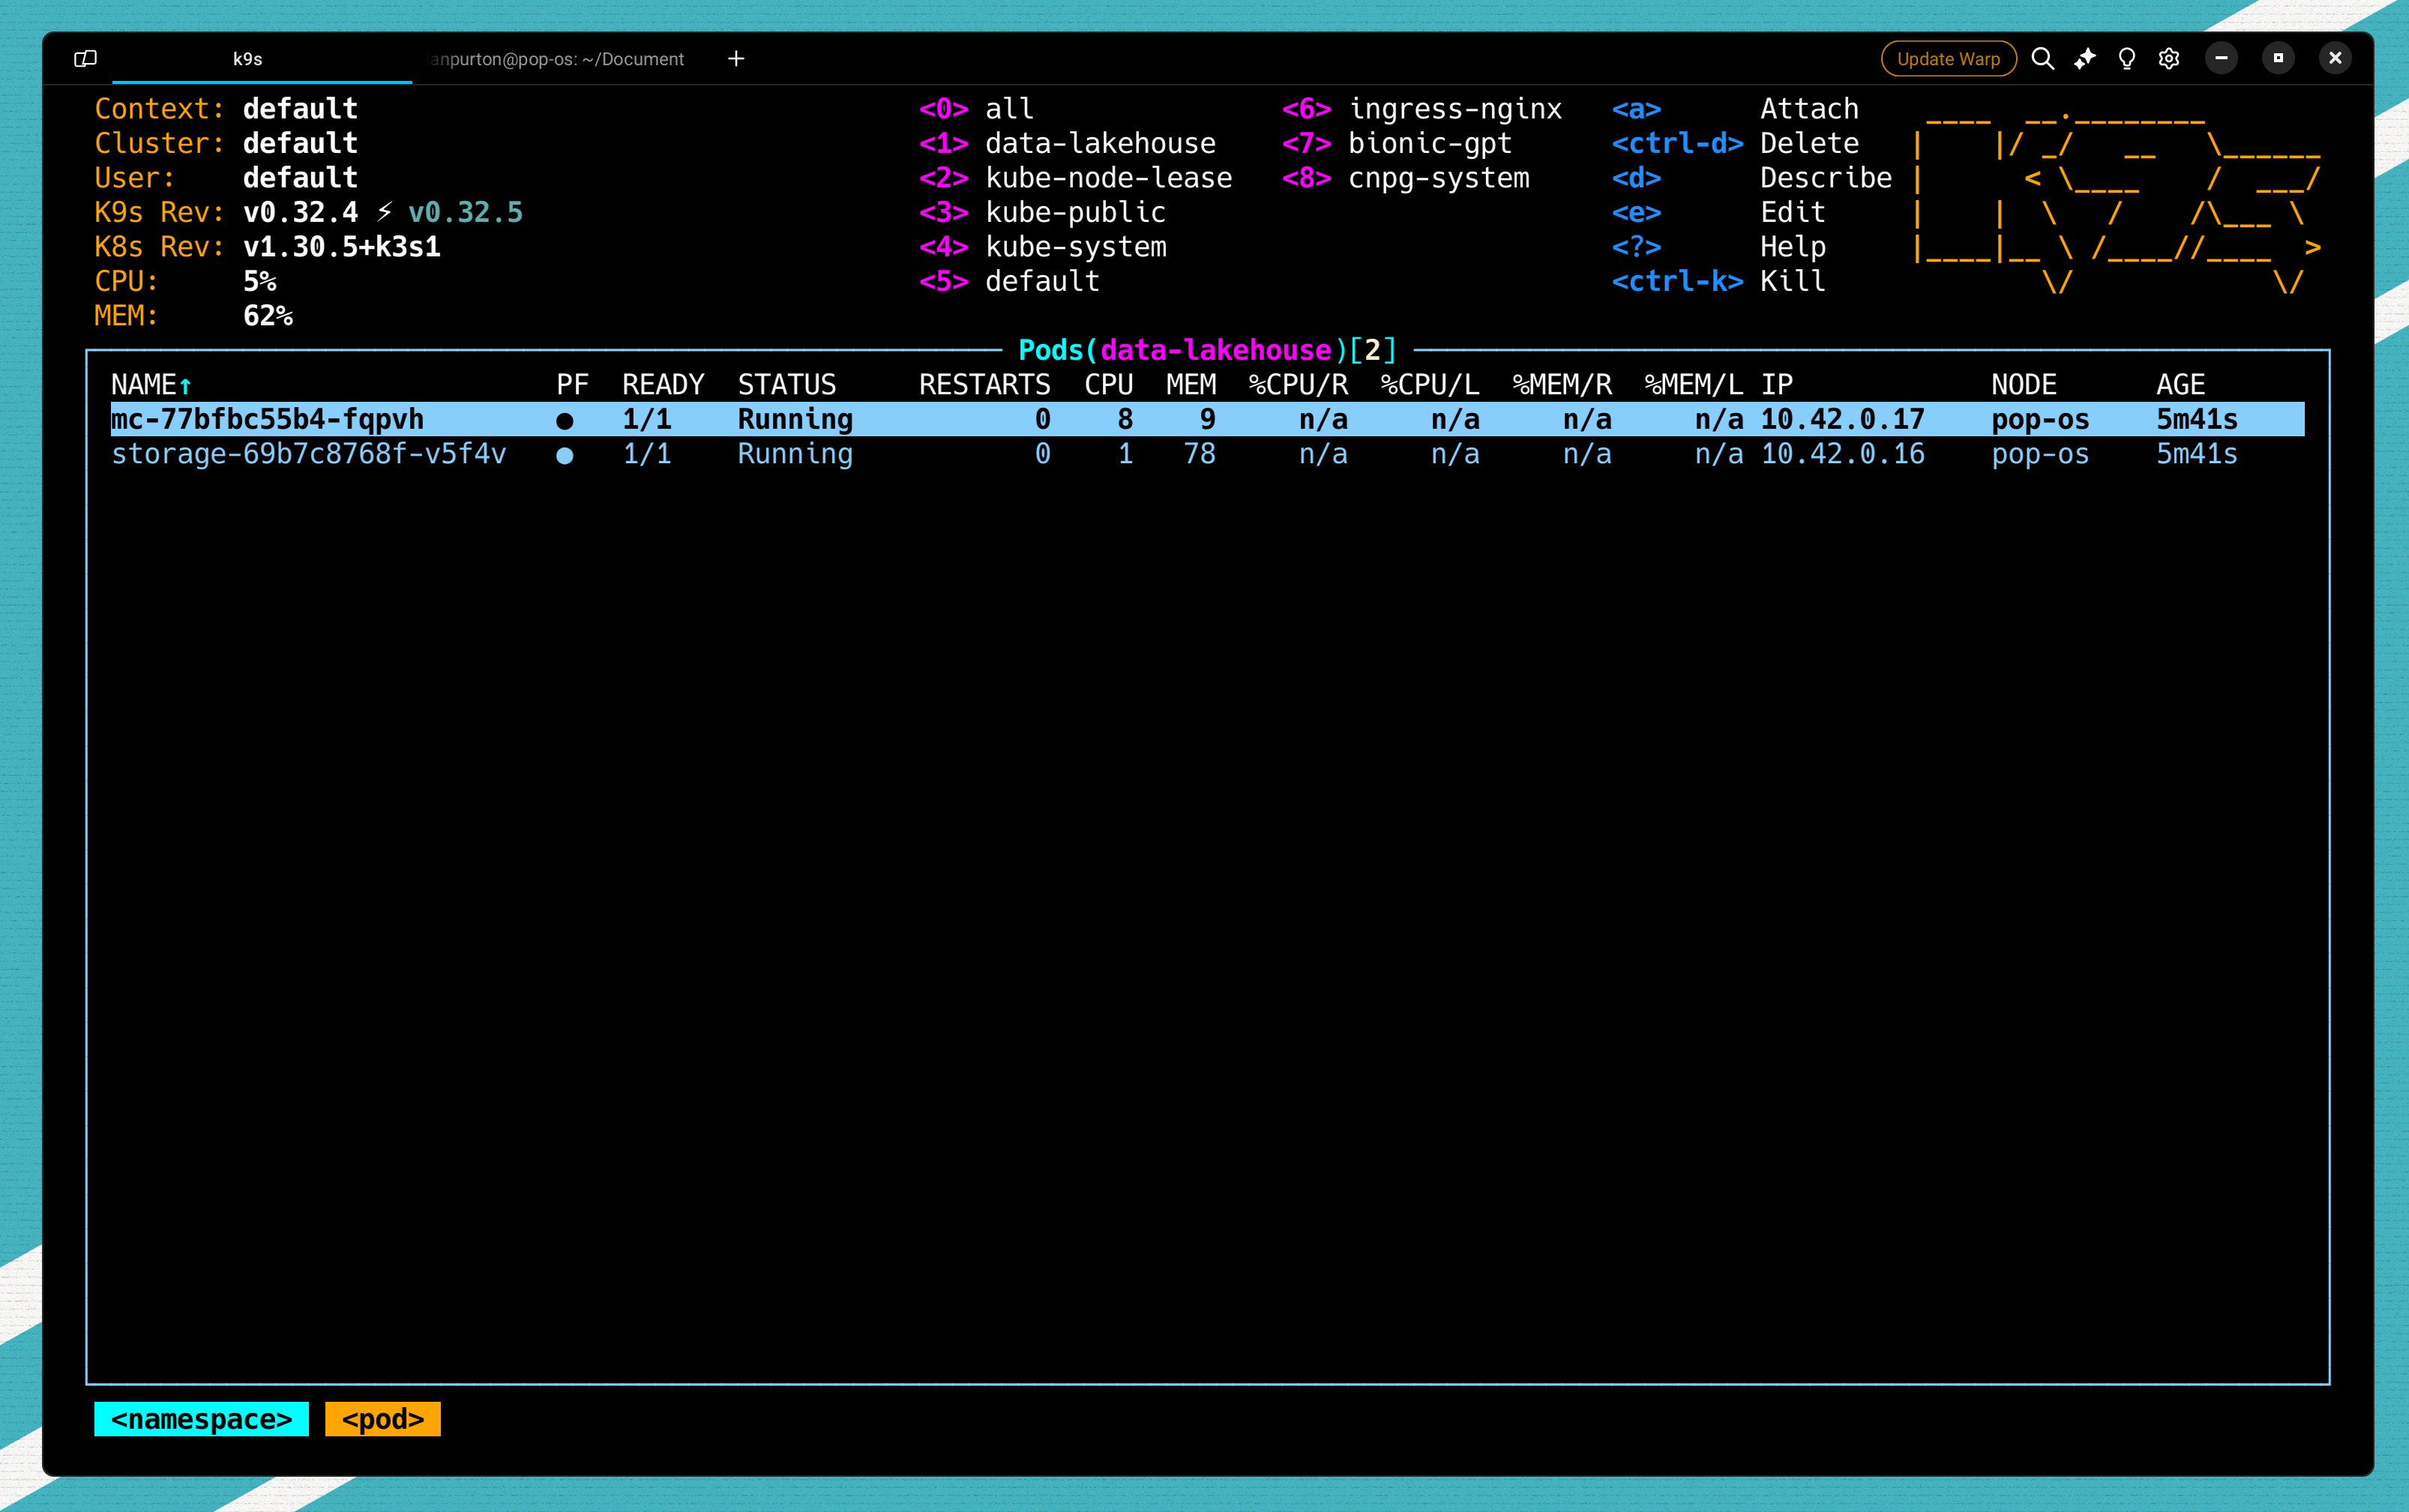Click the data-lakehouse namespace shortcut
Viewport: 2409px width, 1512px height.
click(1099, 143)
